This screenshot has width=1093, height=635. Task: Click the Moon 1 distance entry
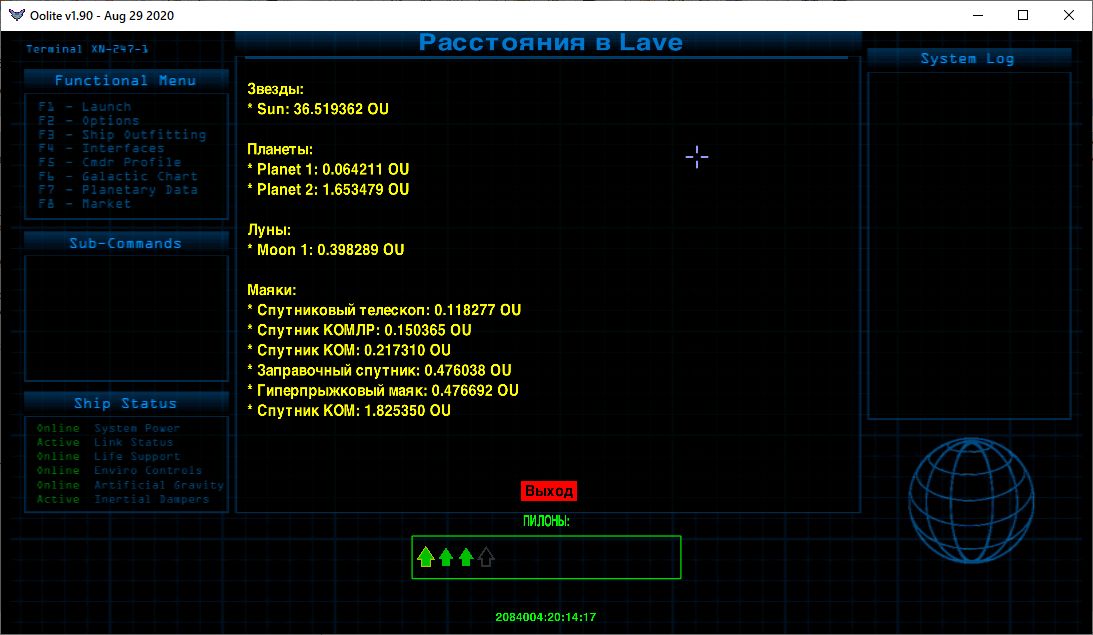click(x=326, y=250)
